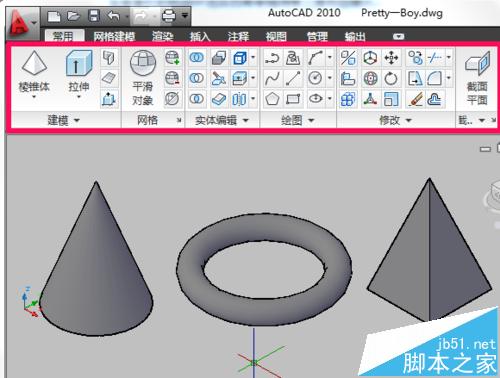Viewport: 500px width, 378px height.
Task: Click the Extract Edges blue cube icon
Action: [240, 58]
